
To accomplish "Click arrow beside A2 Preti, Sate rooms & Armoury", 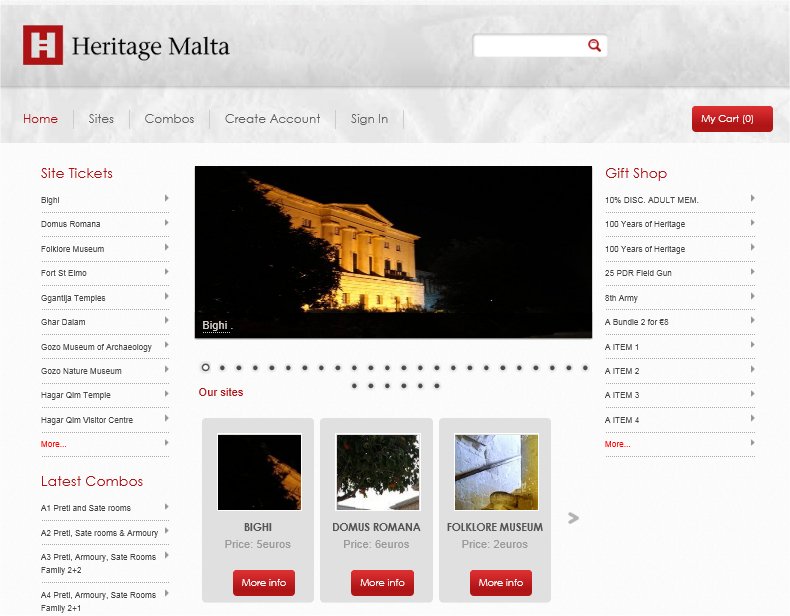I will 166,531.
